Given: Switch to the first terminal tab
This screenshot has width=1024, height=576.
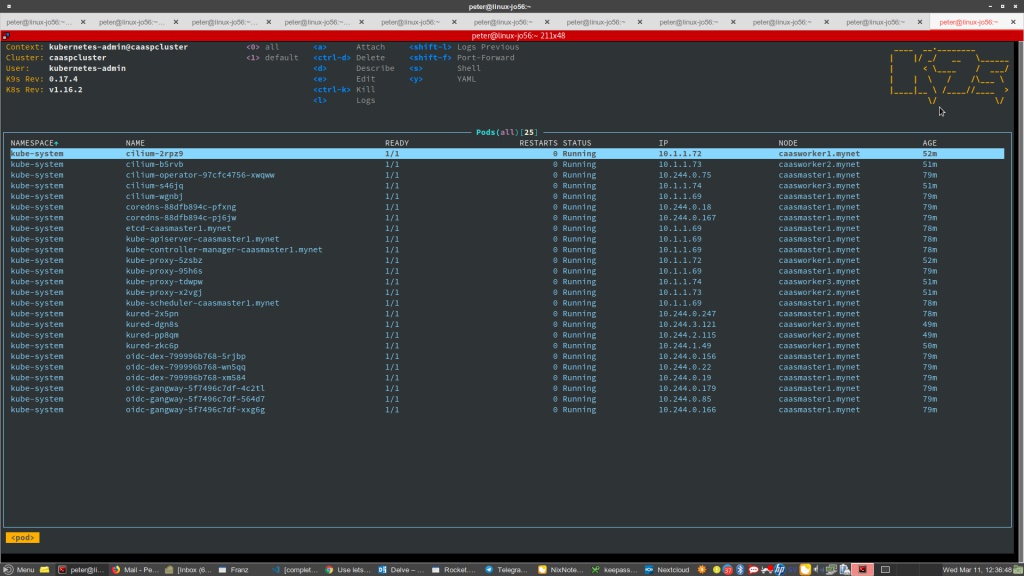Looking at the screenshot, I should point(38,21).
